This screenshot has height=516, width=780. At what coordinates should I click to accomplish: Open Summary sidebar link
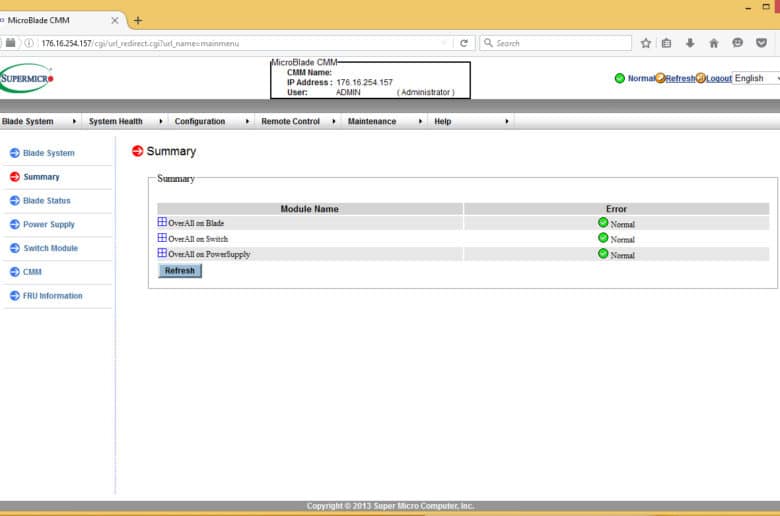(x=41, y=177)
